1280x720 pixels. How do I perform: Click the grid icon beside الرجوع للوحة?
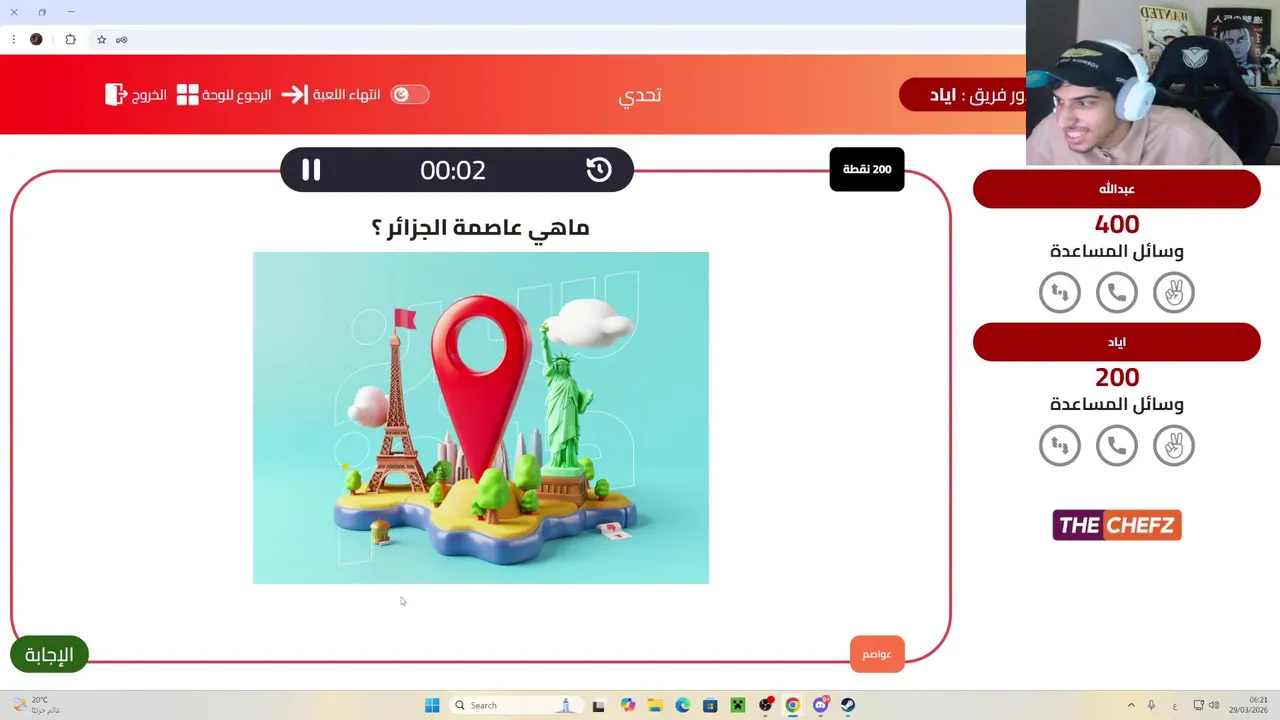pos(188,95)
